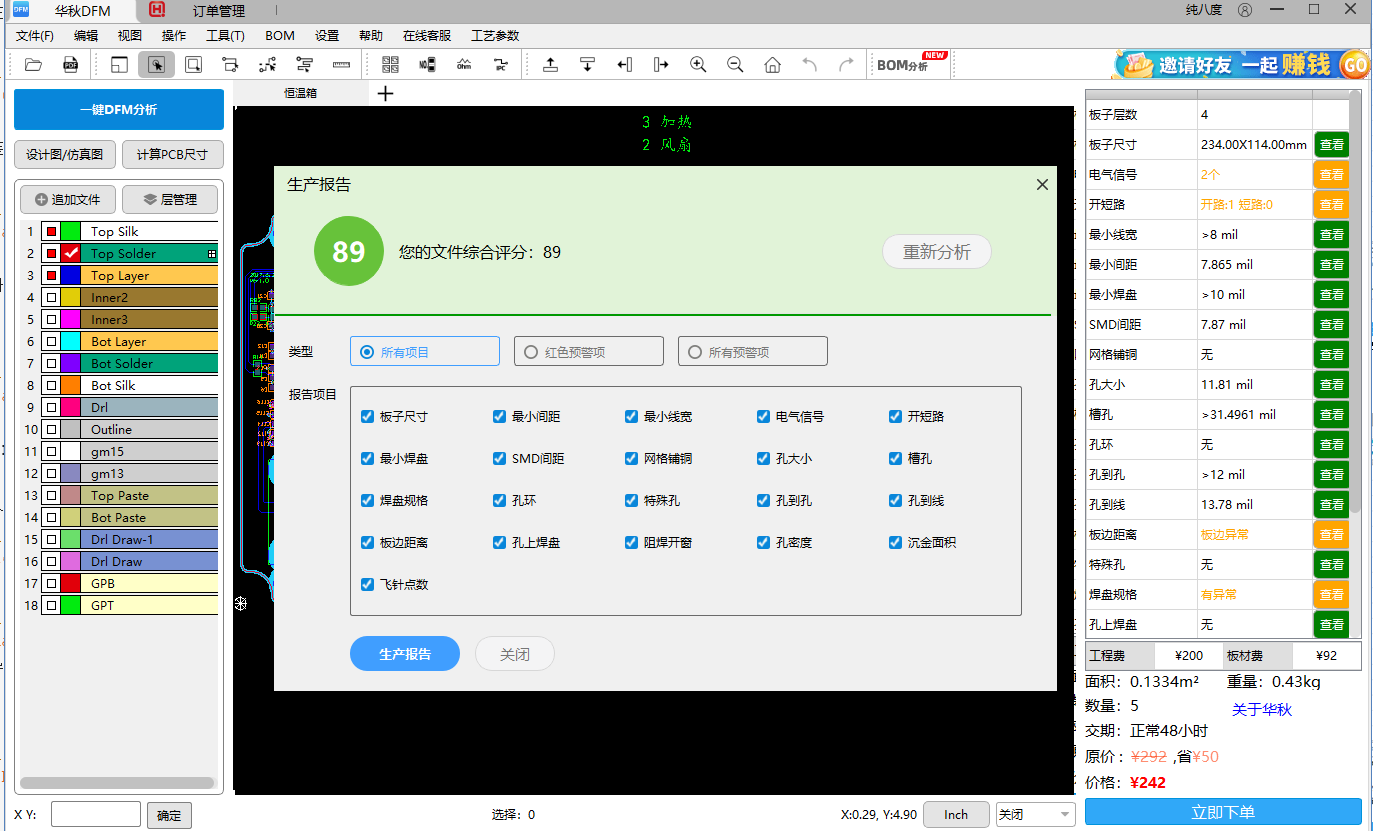Click the 一键DFM分析 button

pyautogui.click(x=119, y=109)
